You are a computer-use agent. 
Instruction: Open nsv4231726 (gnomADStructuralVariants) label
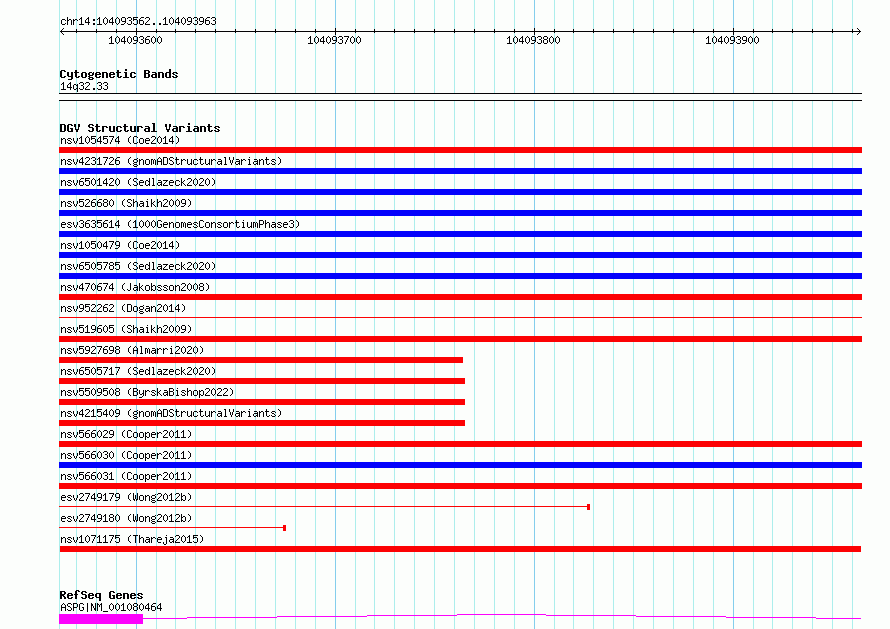pos(171,161)
